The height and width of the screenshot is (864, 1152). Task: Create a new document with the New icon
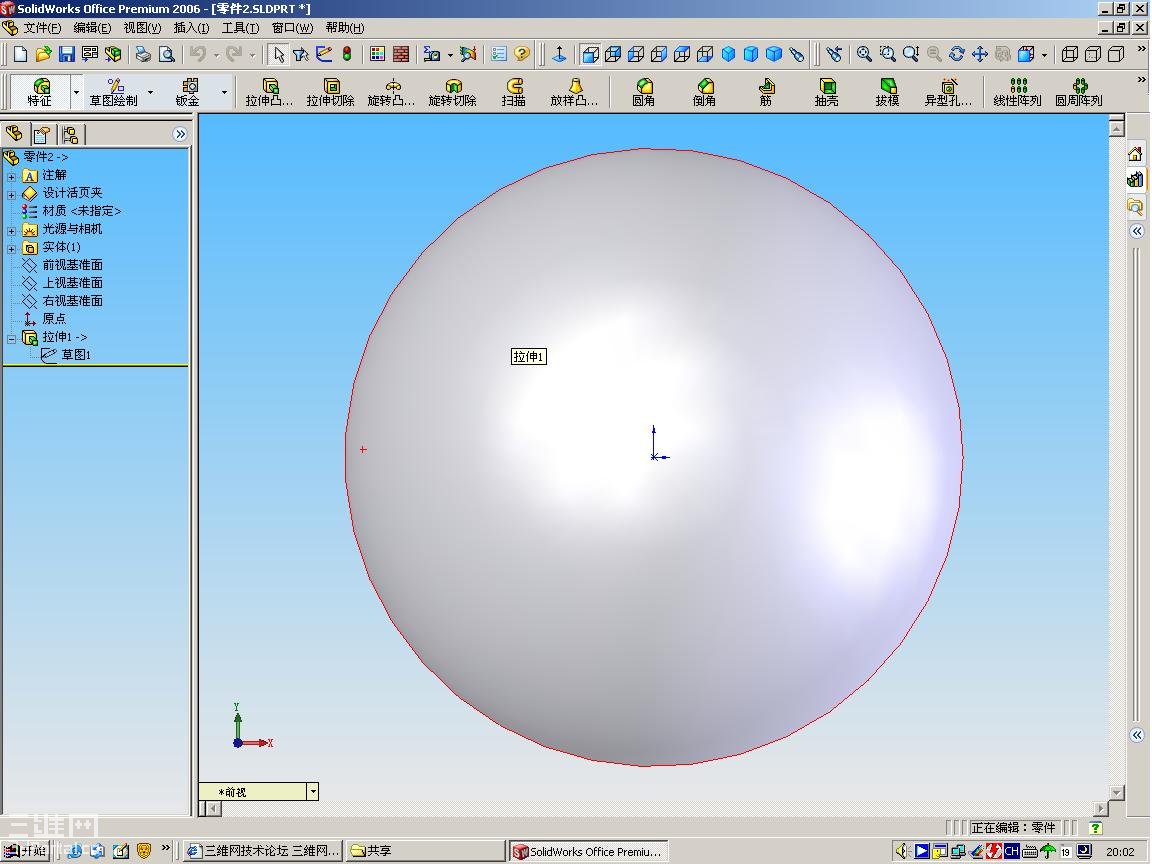(x=21, y=54)
